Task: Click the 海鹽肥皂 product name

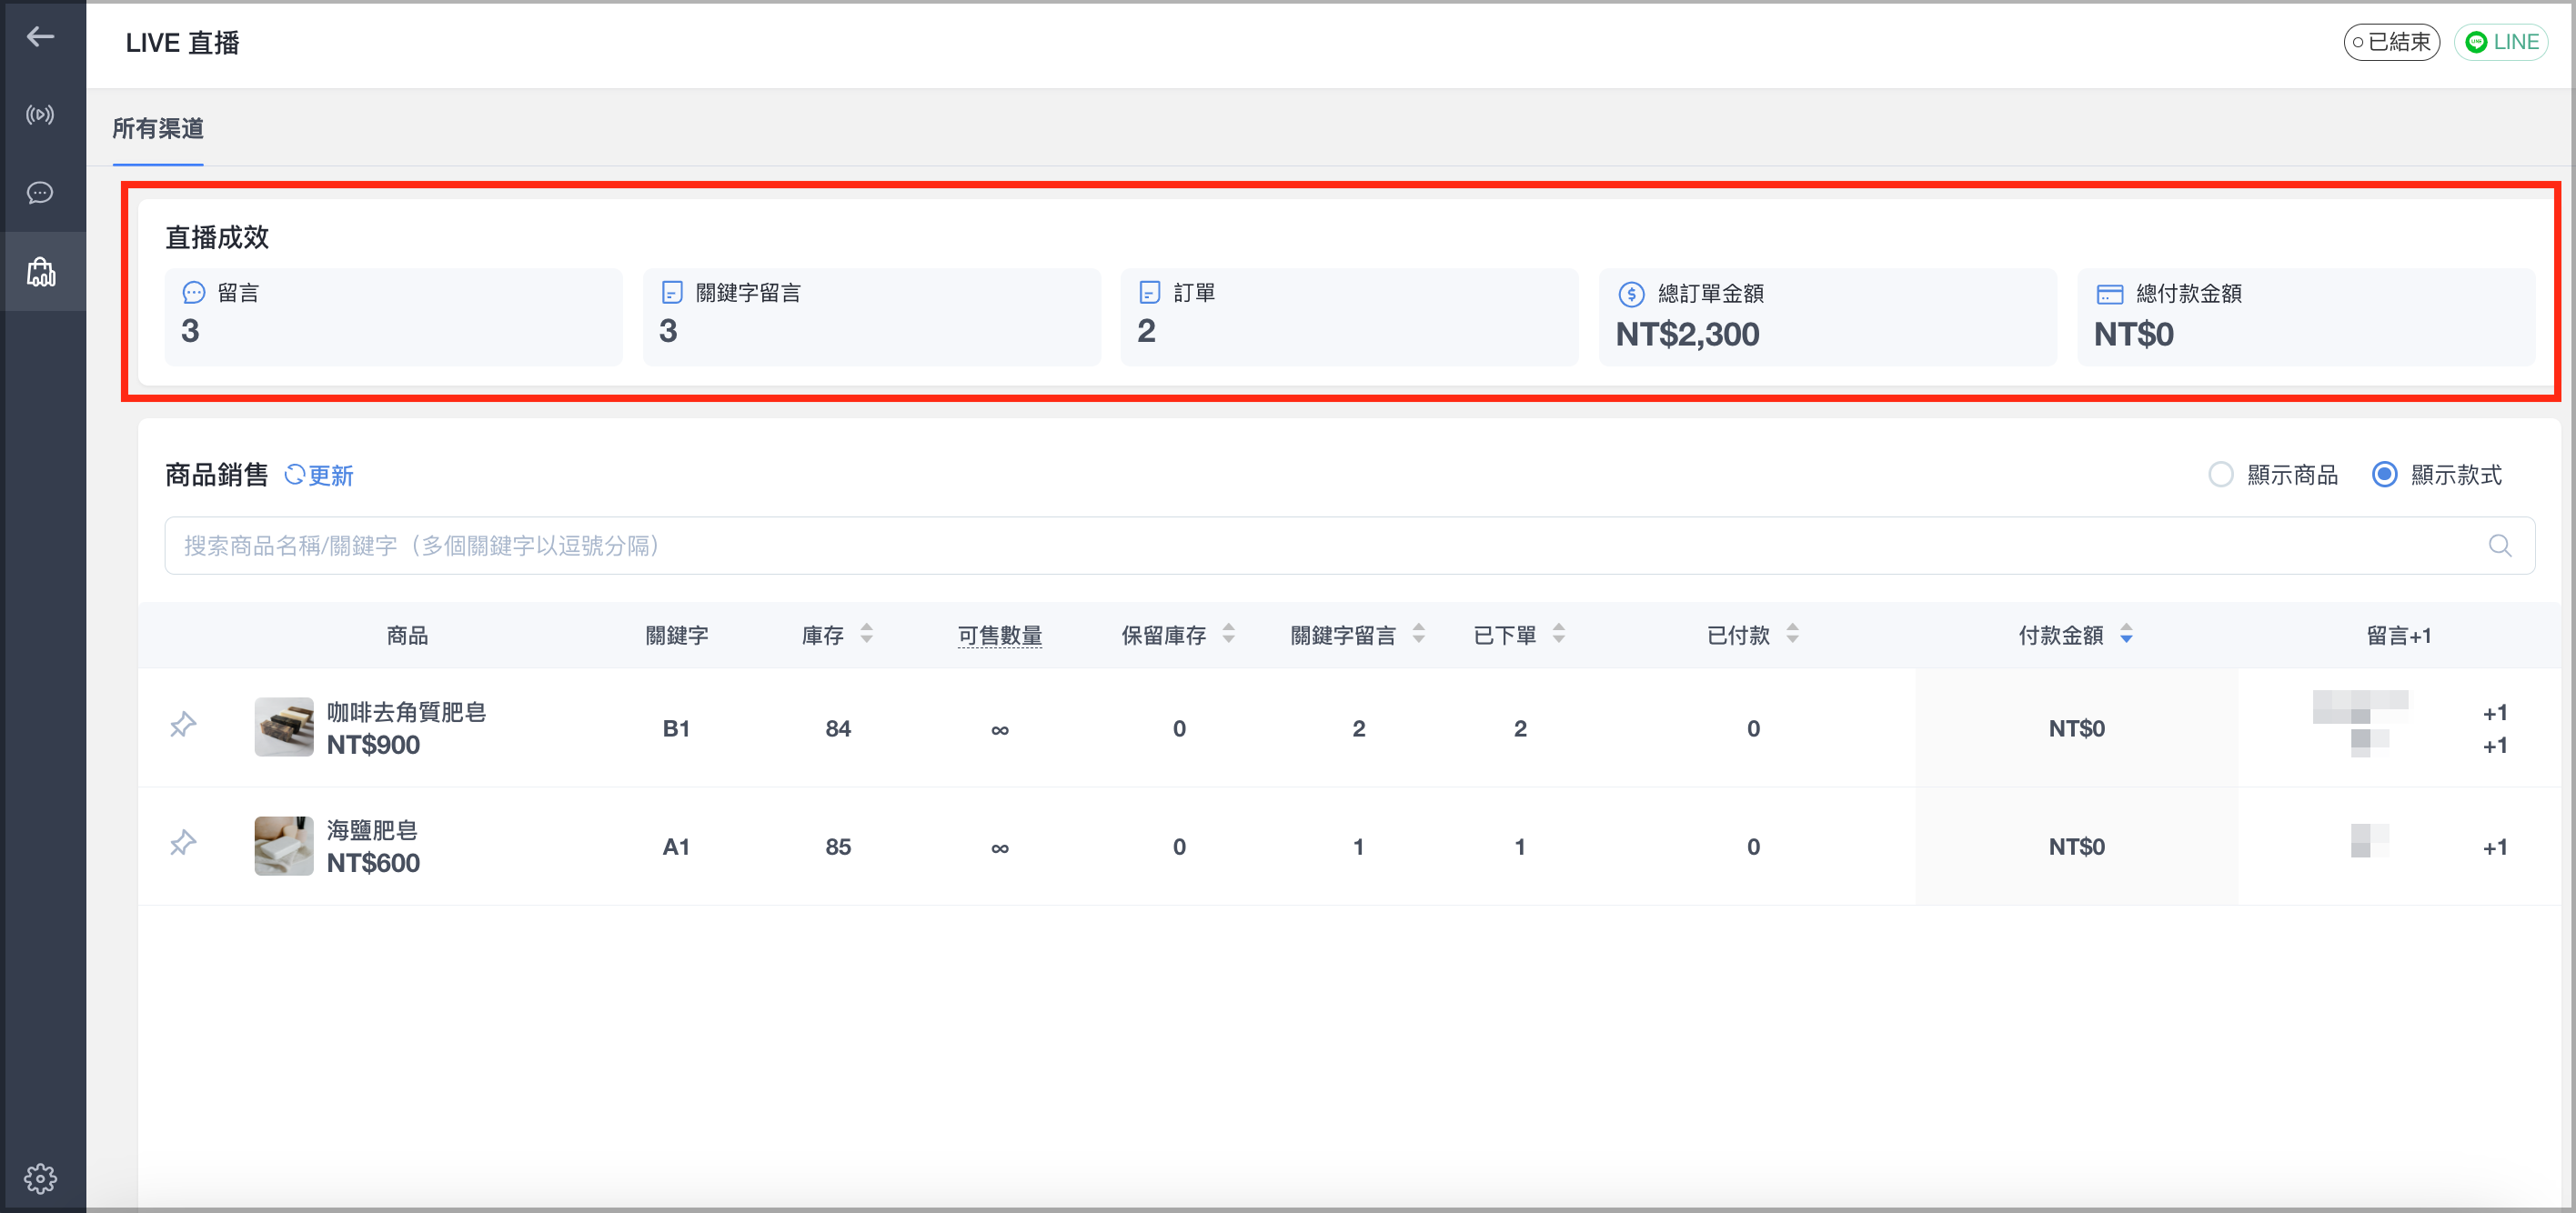Action: (x=372, y=830)
